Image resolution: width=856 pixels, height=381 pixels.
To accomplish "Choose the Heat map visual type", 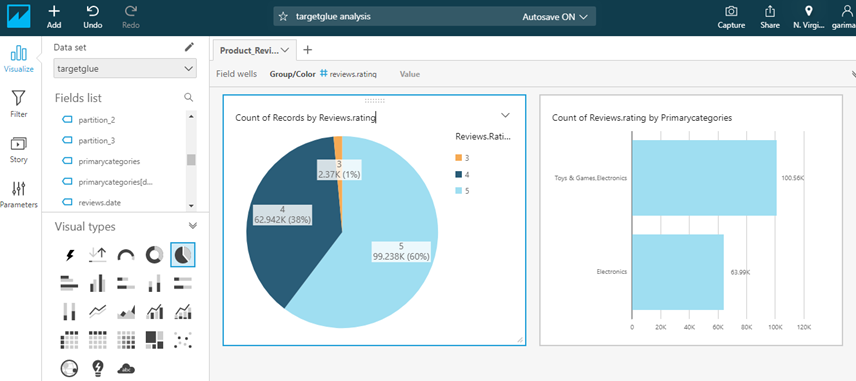I will 126,340.
